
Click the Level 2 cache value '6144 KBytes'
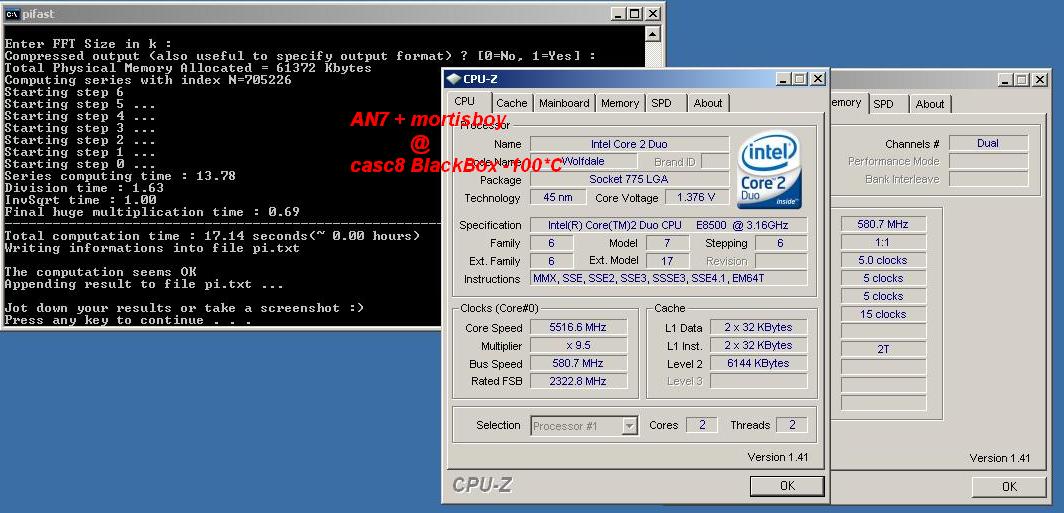pos(759,363)
